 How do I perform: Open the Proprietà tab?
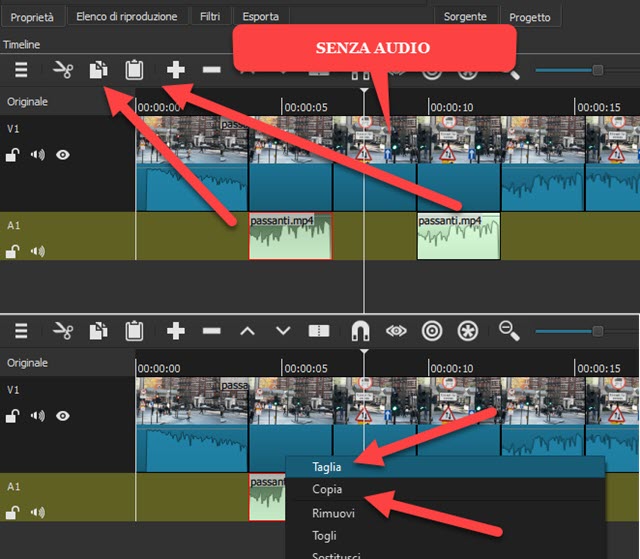click(x=32, y=17)
